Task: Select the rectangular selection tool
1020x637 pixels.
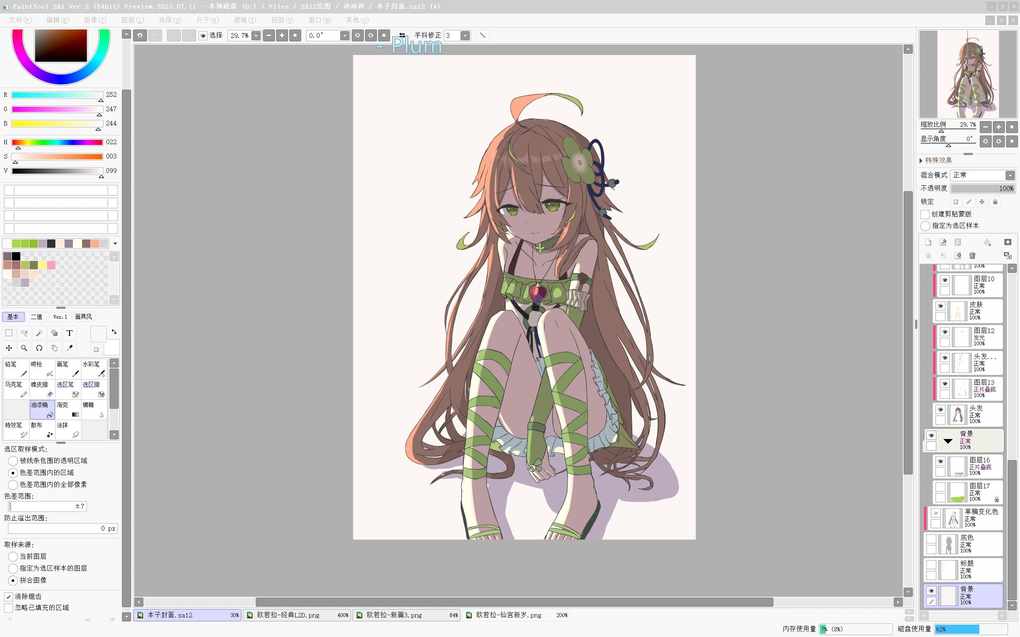Action: 9,332
